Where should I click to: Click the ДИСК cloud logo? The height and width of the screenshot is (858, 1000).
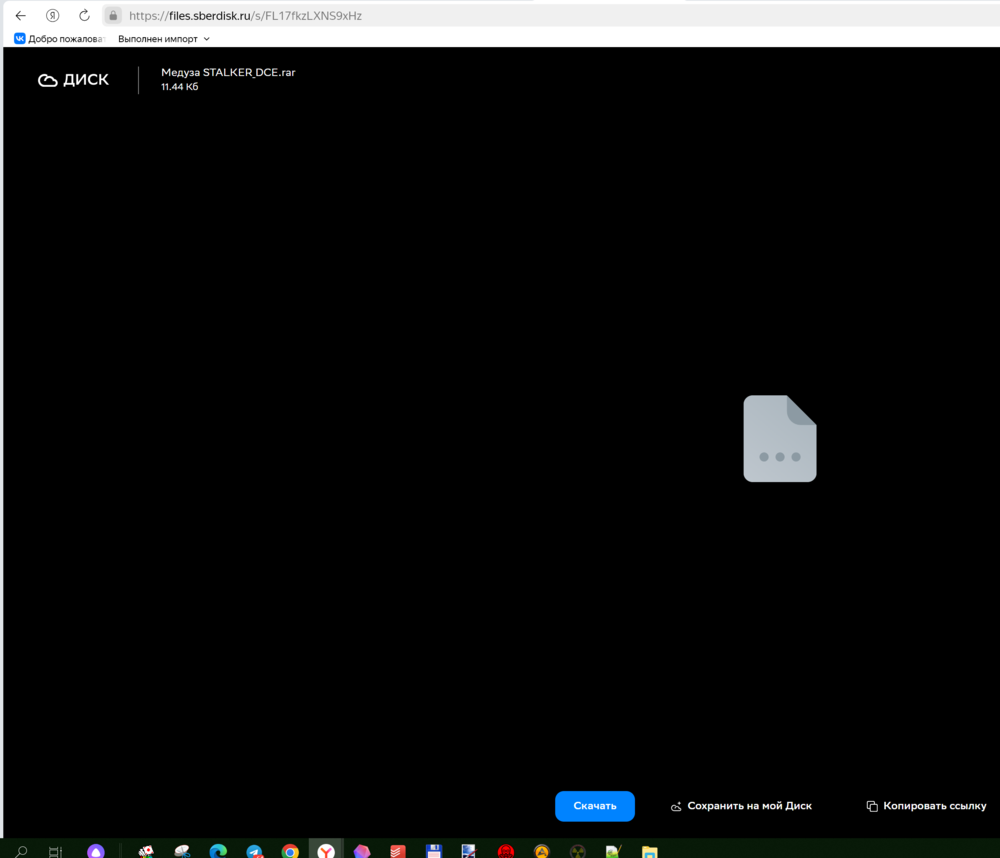point(73,80)
